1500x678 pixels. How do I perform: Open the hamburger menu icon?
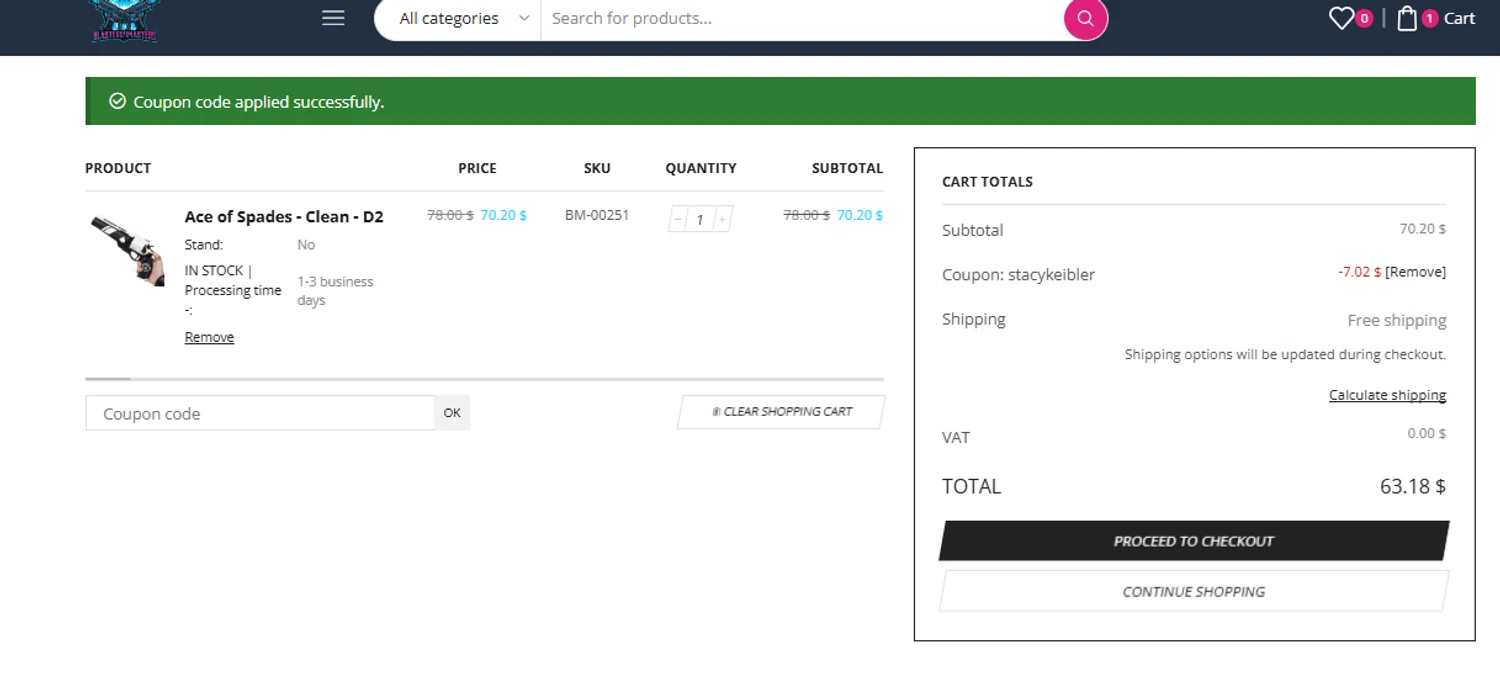pyautogui.click(x=333, y=18)
